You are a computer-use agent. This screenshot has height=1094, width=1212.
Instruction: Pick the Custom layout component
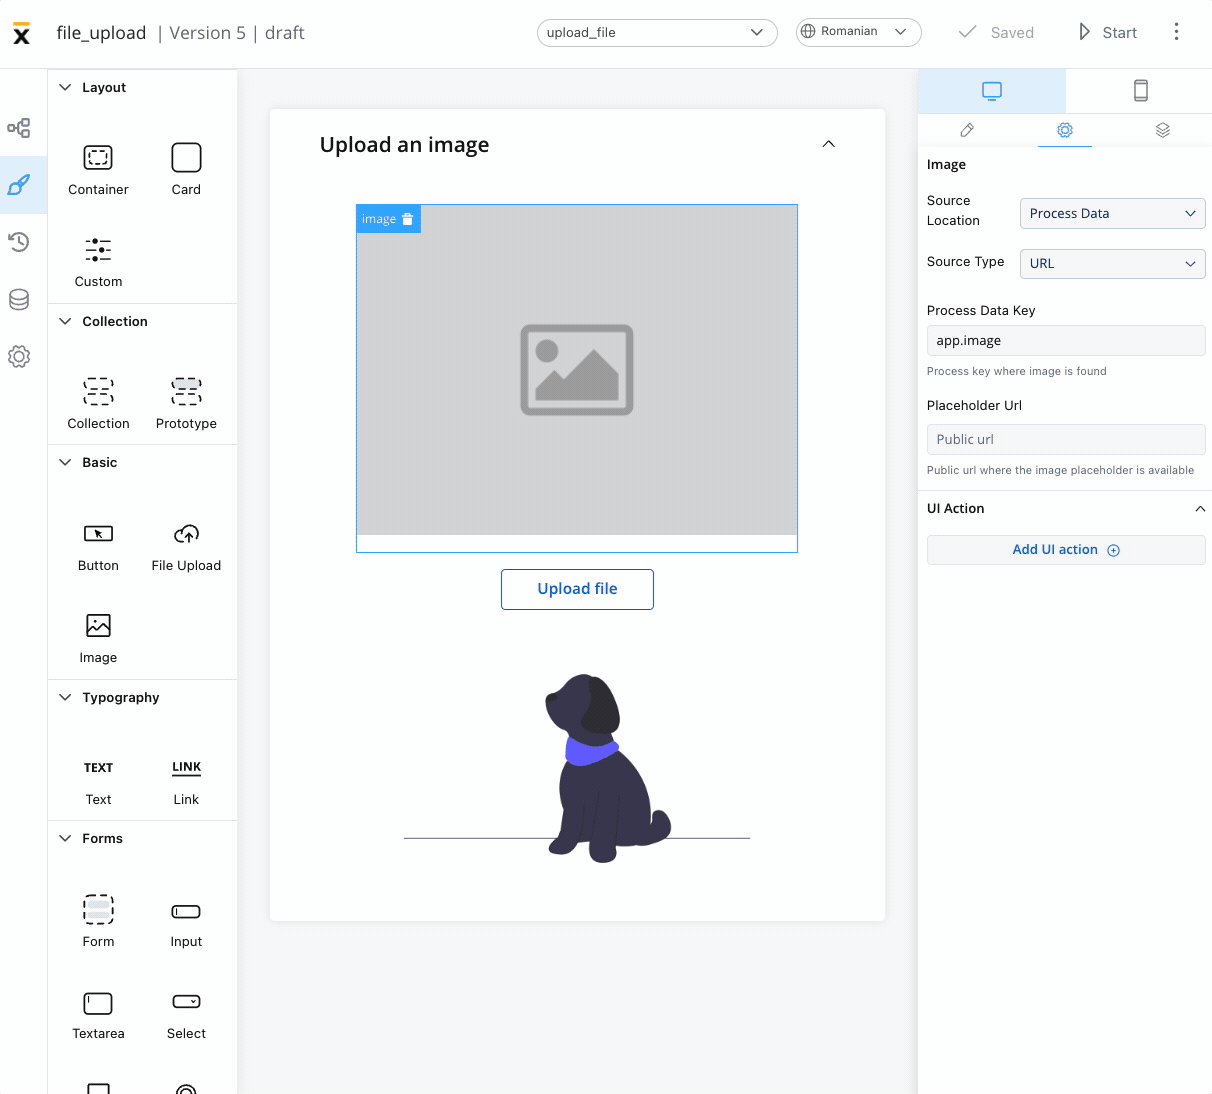pos(98,262)
